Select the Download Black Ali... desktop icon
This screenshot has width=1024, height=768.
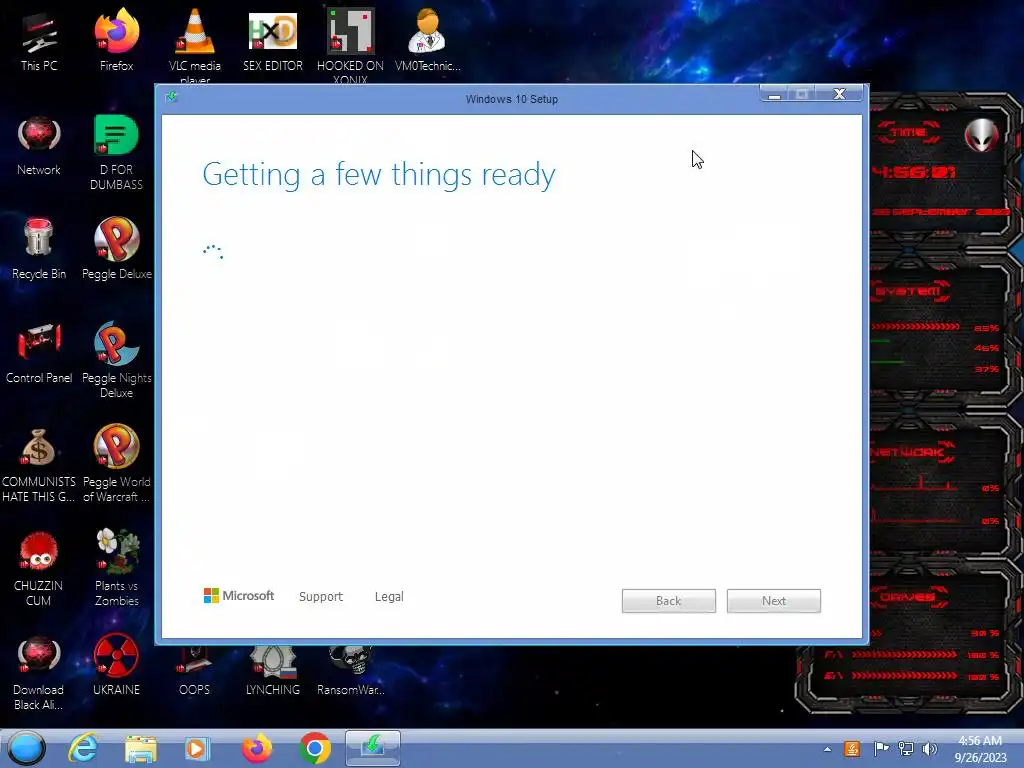[39, 673]
